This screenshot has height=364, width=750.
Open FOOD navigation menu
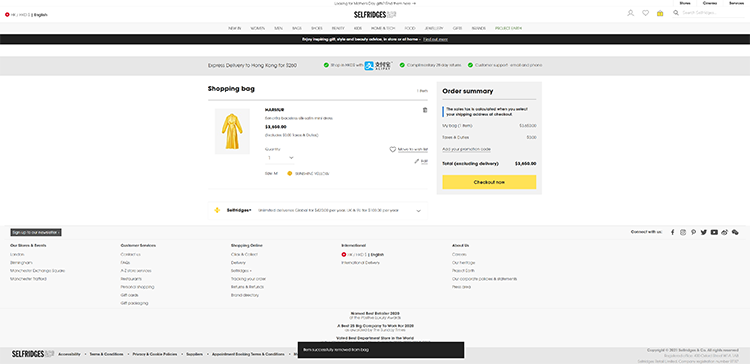(409, 29)
